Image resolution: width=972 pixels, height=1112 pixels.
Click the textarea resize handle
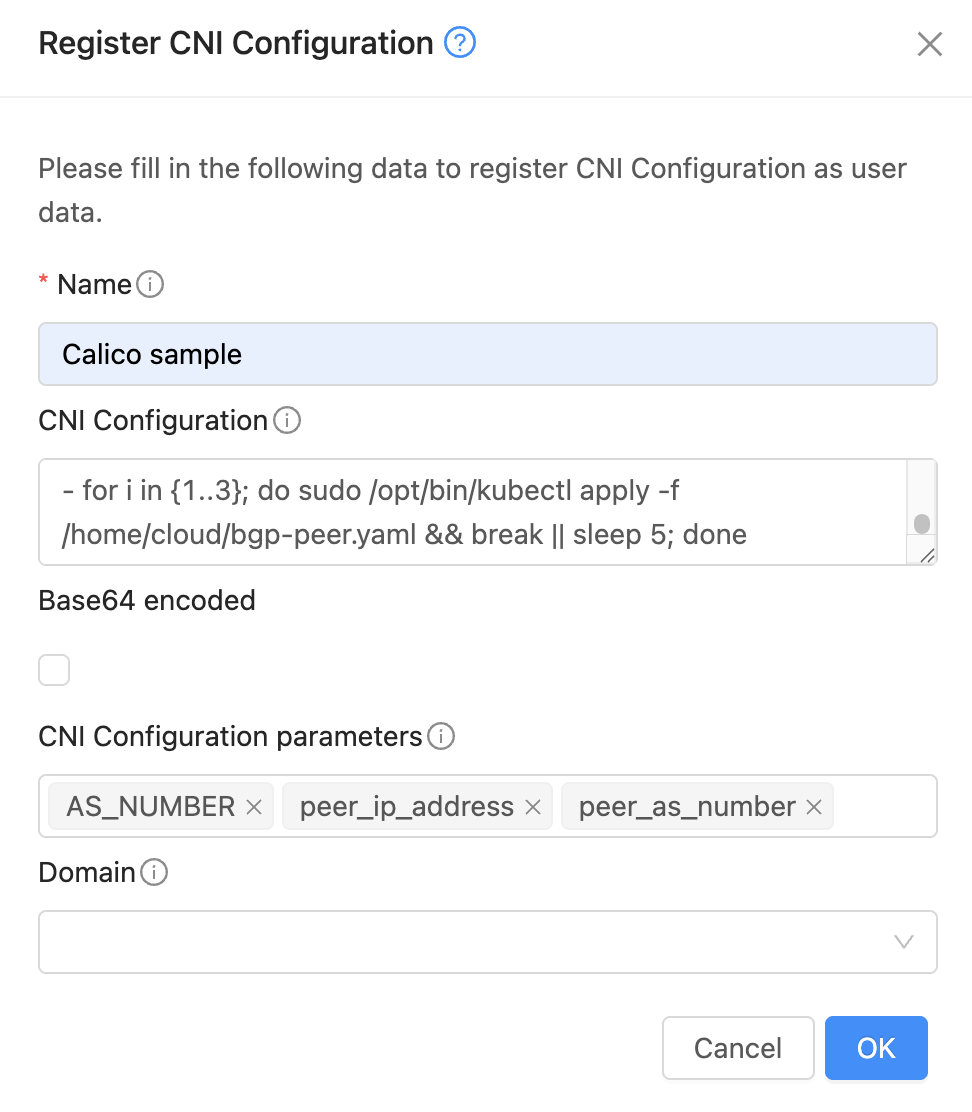click(x=926, y=553)
